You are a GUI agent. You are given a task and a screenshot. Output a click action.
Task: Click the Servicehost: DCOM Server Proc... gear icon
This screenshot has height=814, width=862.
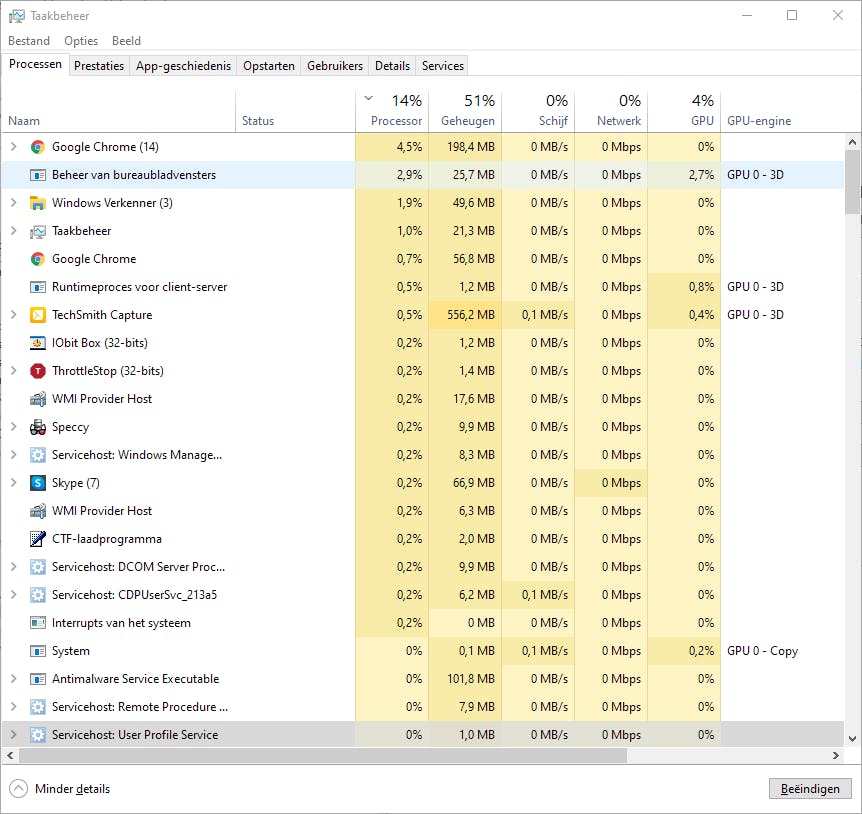point(37,567)
